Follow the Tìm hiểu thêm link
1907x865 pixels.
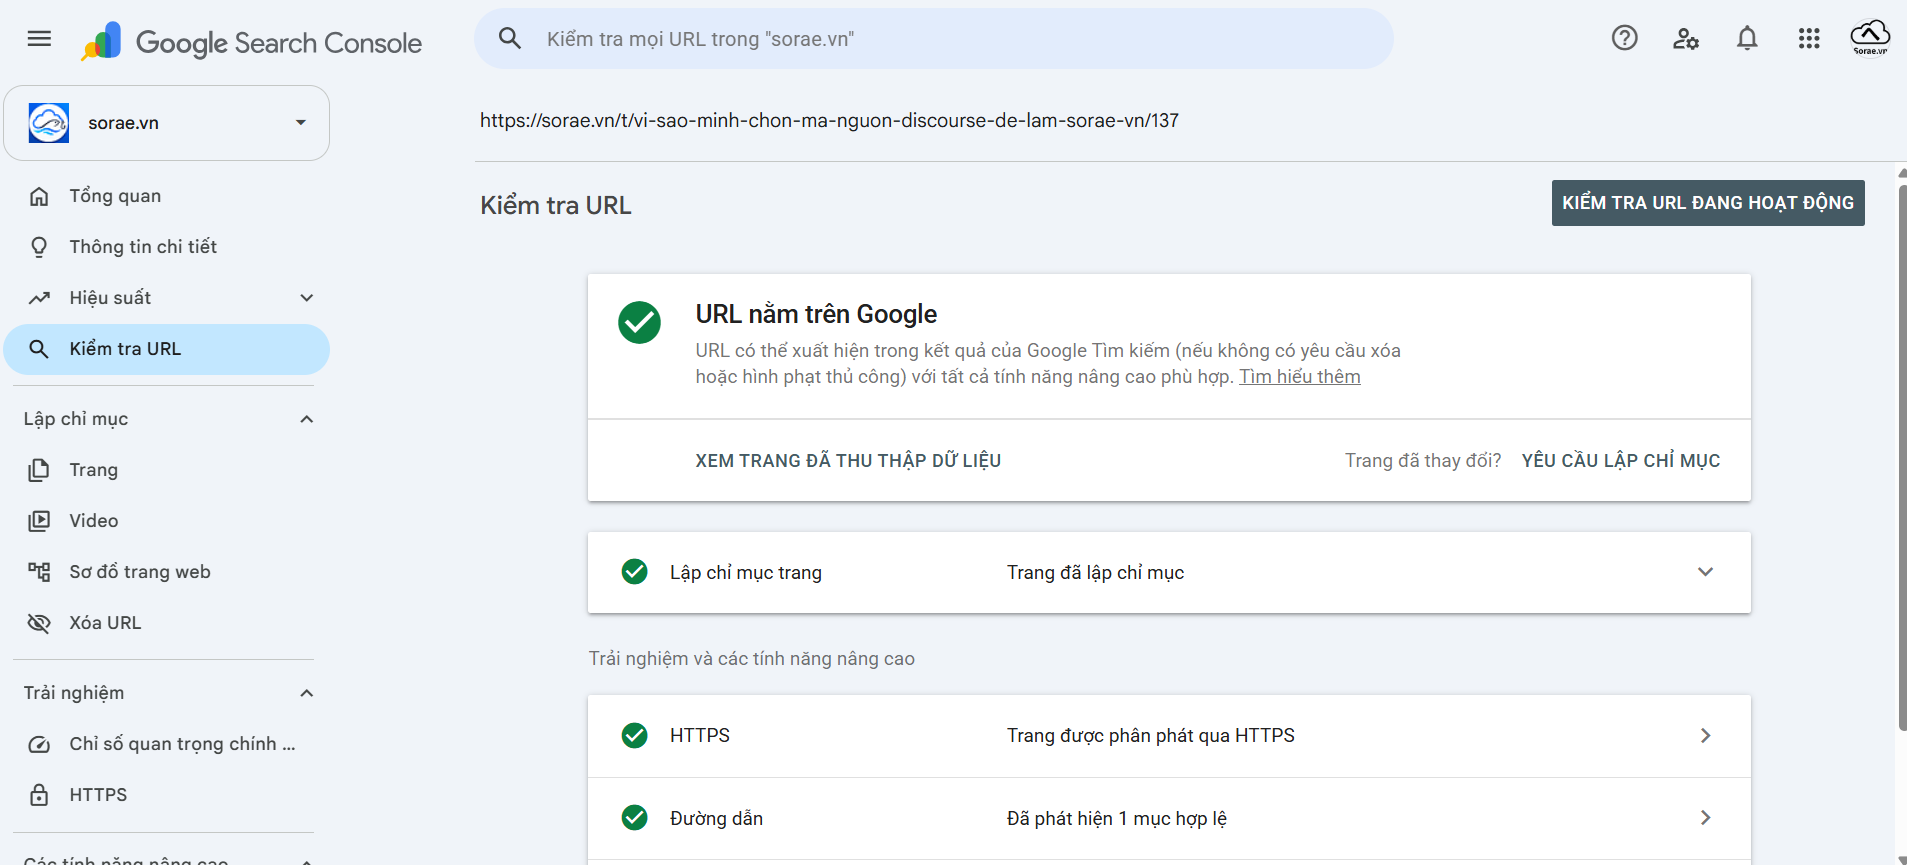click(1300, 376)
